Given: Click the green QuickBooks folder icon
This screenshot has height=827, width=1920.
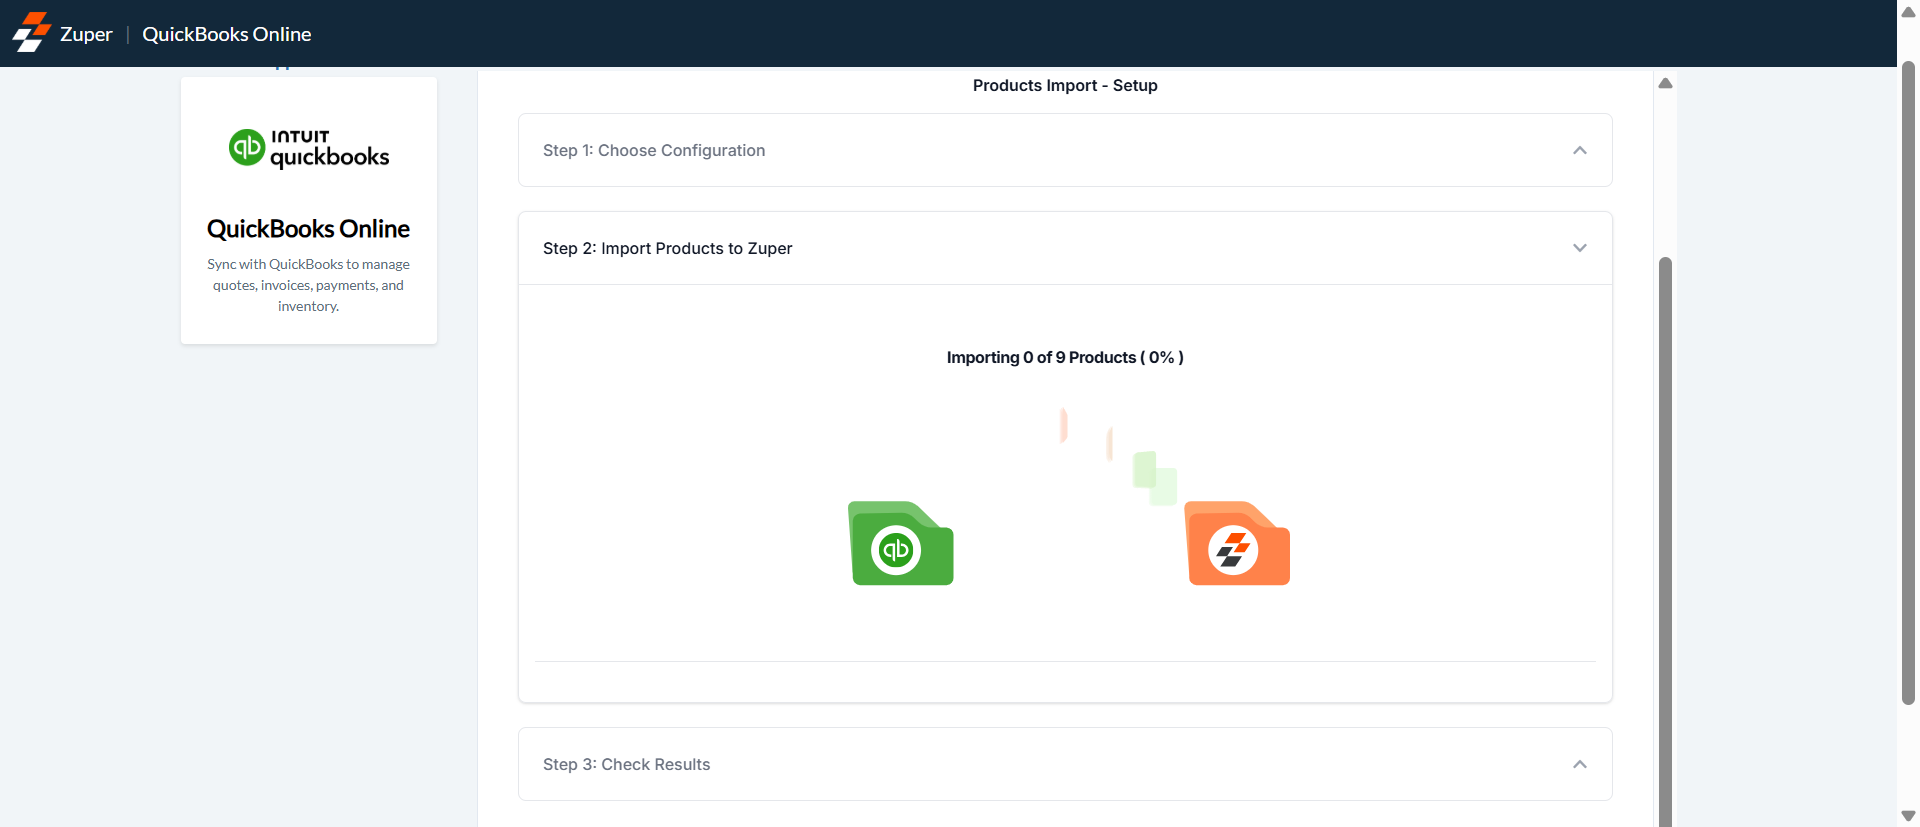Looking at the screenshot, I should [x=901, y=543].
